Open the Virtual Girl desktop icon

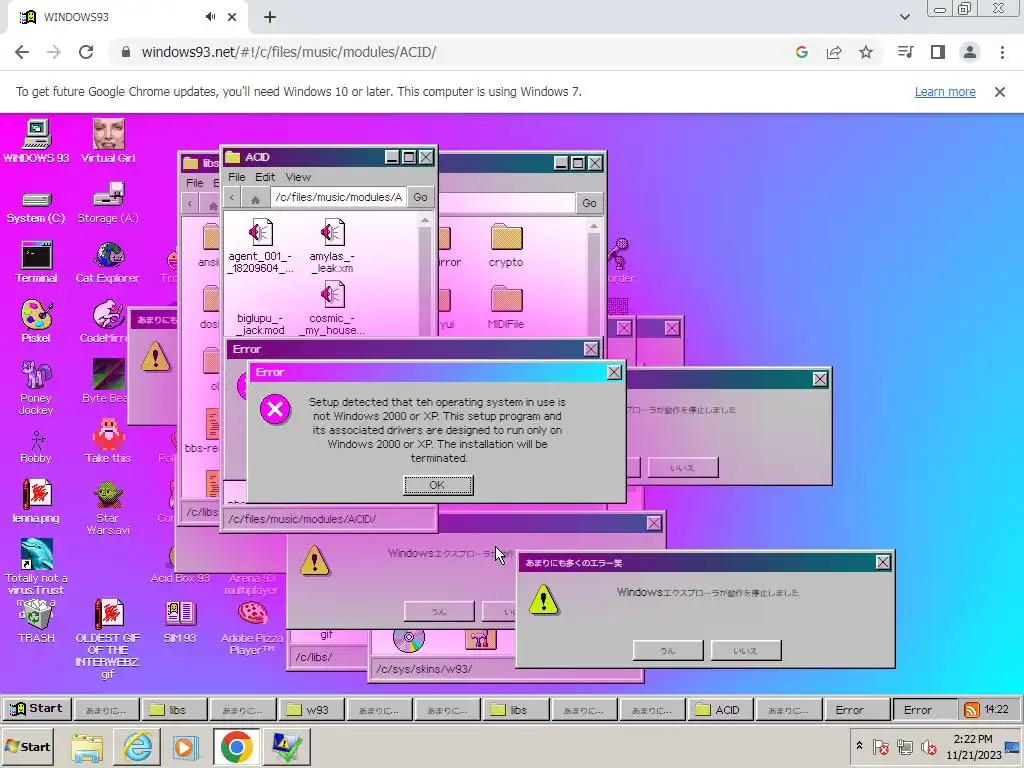click(108, 140)
